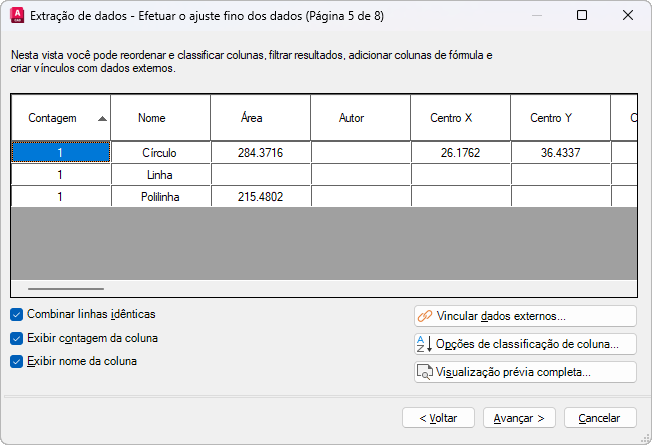Click the A-Z column sort options icon

click(x=424, y=344)
